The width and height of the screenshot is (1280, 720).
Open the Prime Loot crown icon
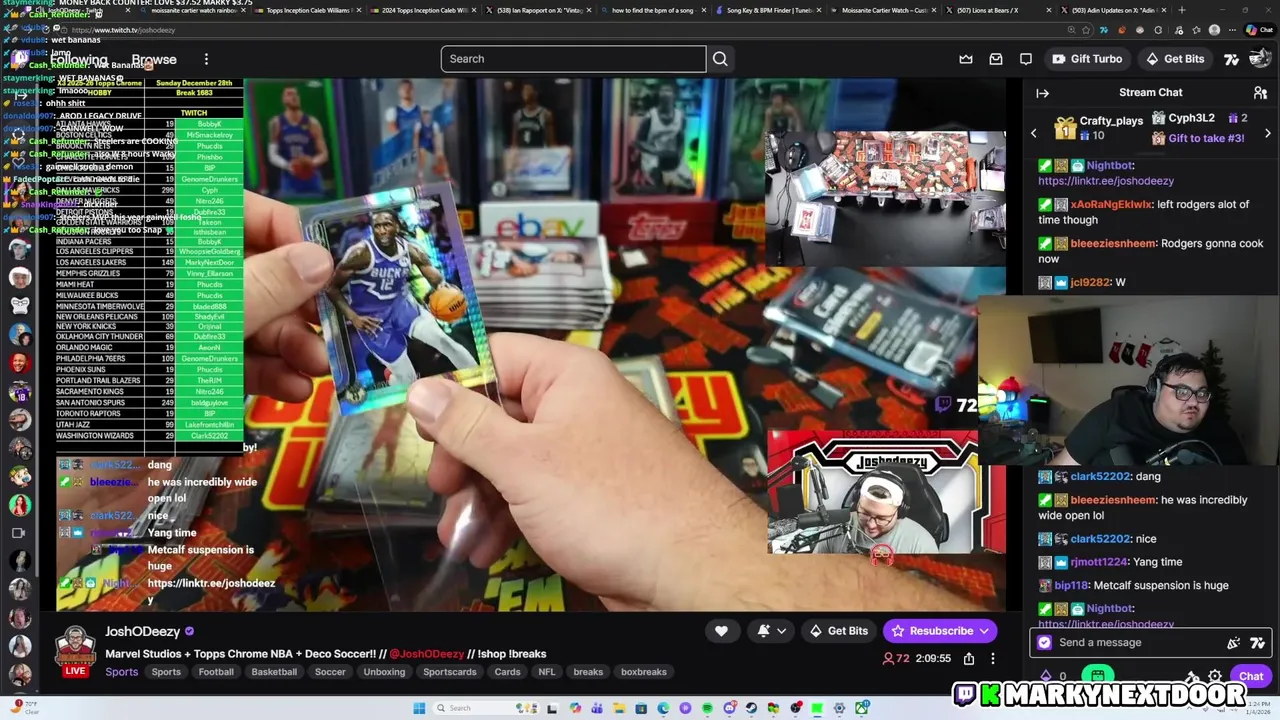pos(966,59)
